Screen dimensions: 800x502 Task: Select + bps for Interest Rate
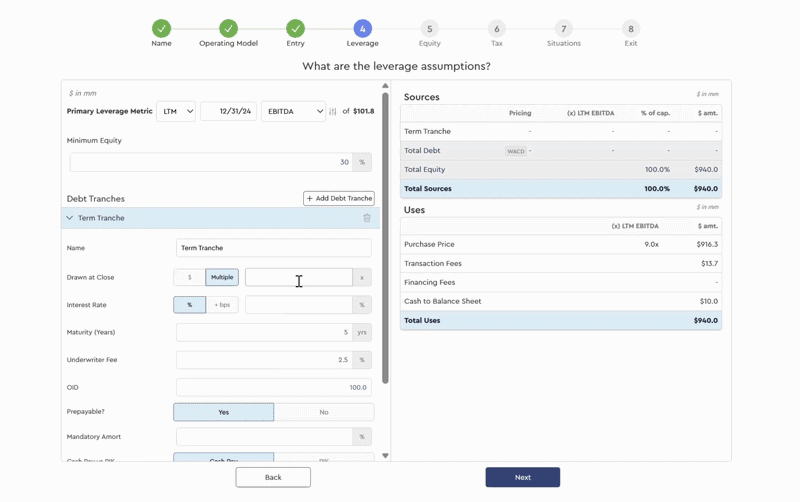coord(222,305)
